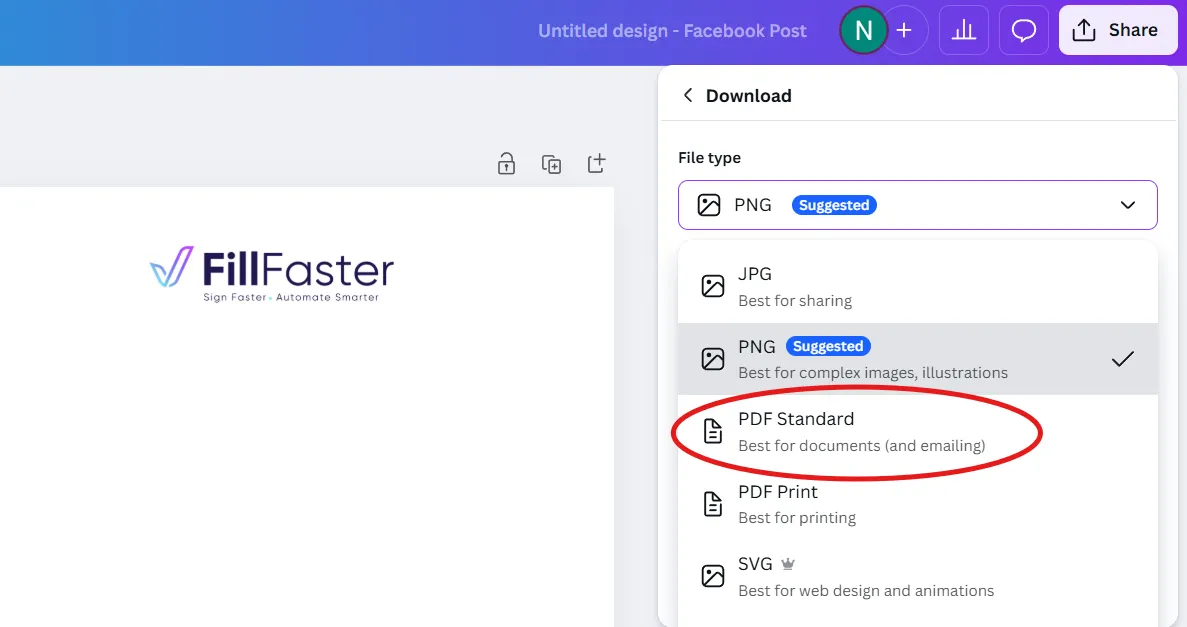
Task: Open the comments bubble icon
Action: point(1023,30)
